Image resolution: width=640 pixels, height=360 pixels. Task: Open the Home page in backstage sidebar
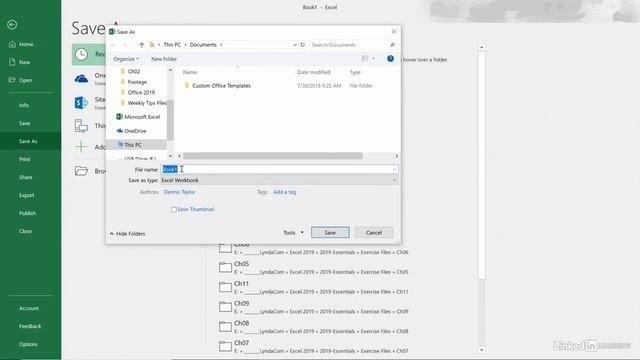(26, 44)
